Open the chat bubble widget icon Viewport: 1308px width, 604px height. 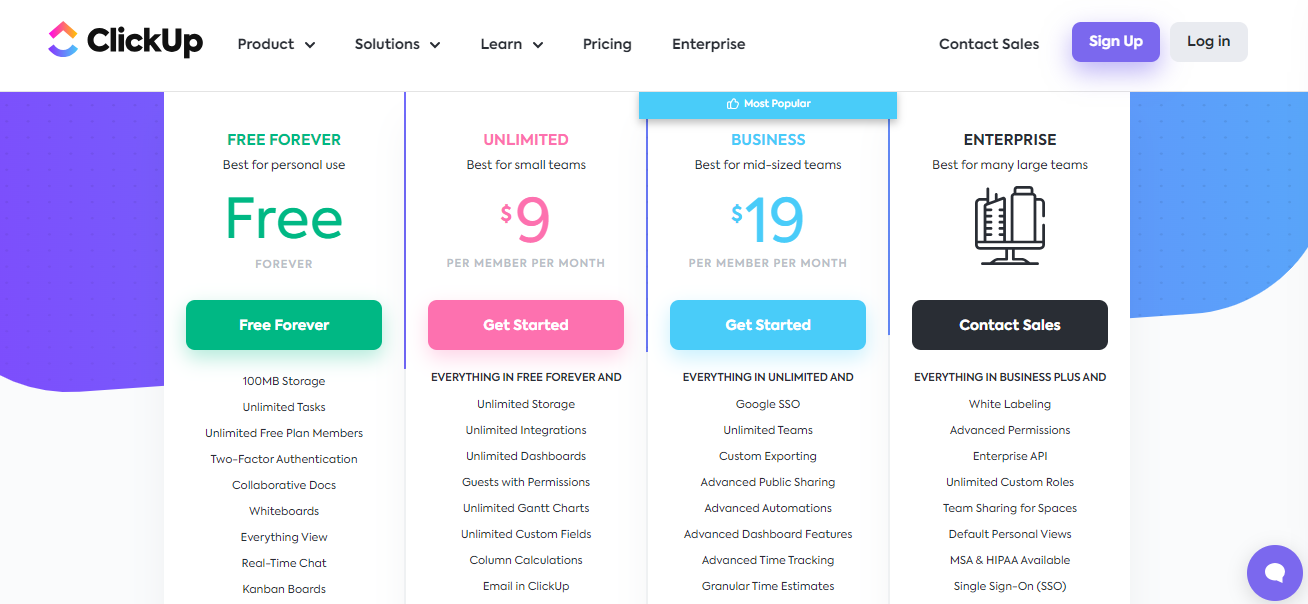click(x=1274, y=572)
